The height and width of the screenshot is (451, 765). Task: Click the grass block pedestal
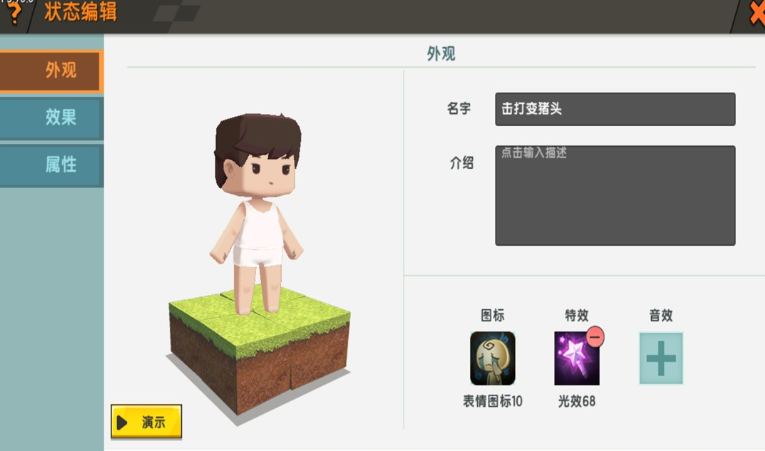[x=260, y=351]
